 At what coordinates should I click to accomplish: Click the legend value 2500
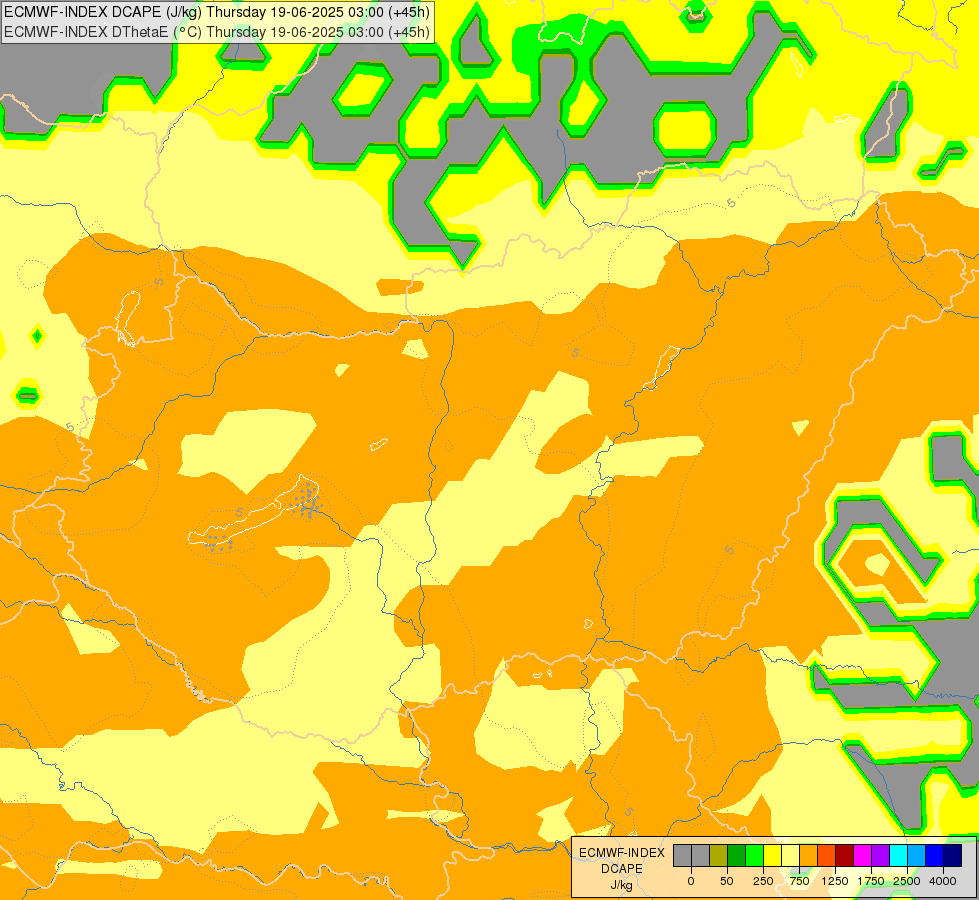[907, 881]
